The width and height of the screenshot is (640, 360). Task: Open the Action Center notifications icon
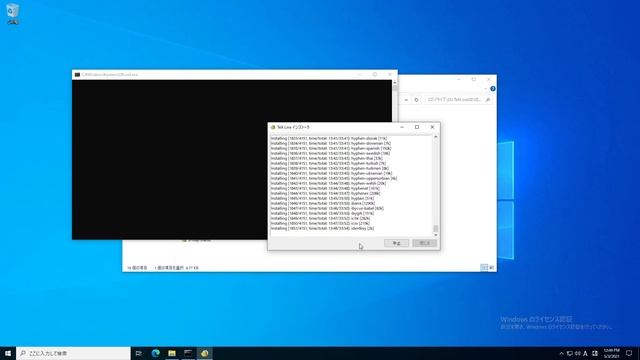tap(629, 353)
